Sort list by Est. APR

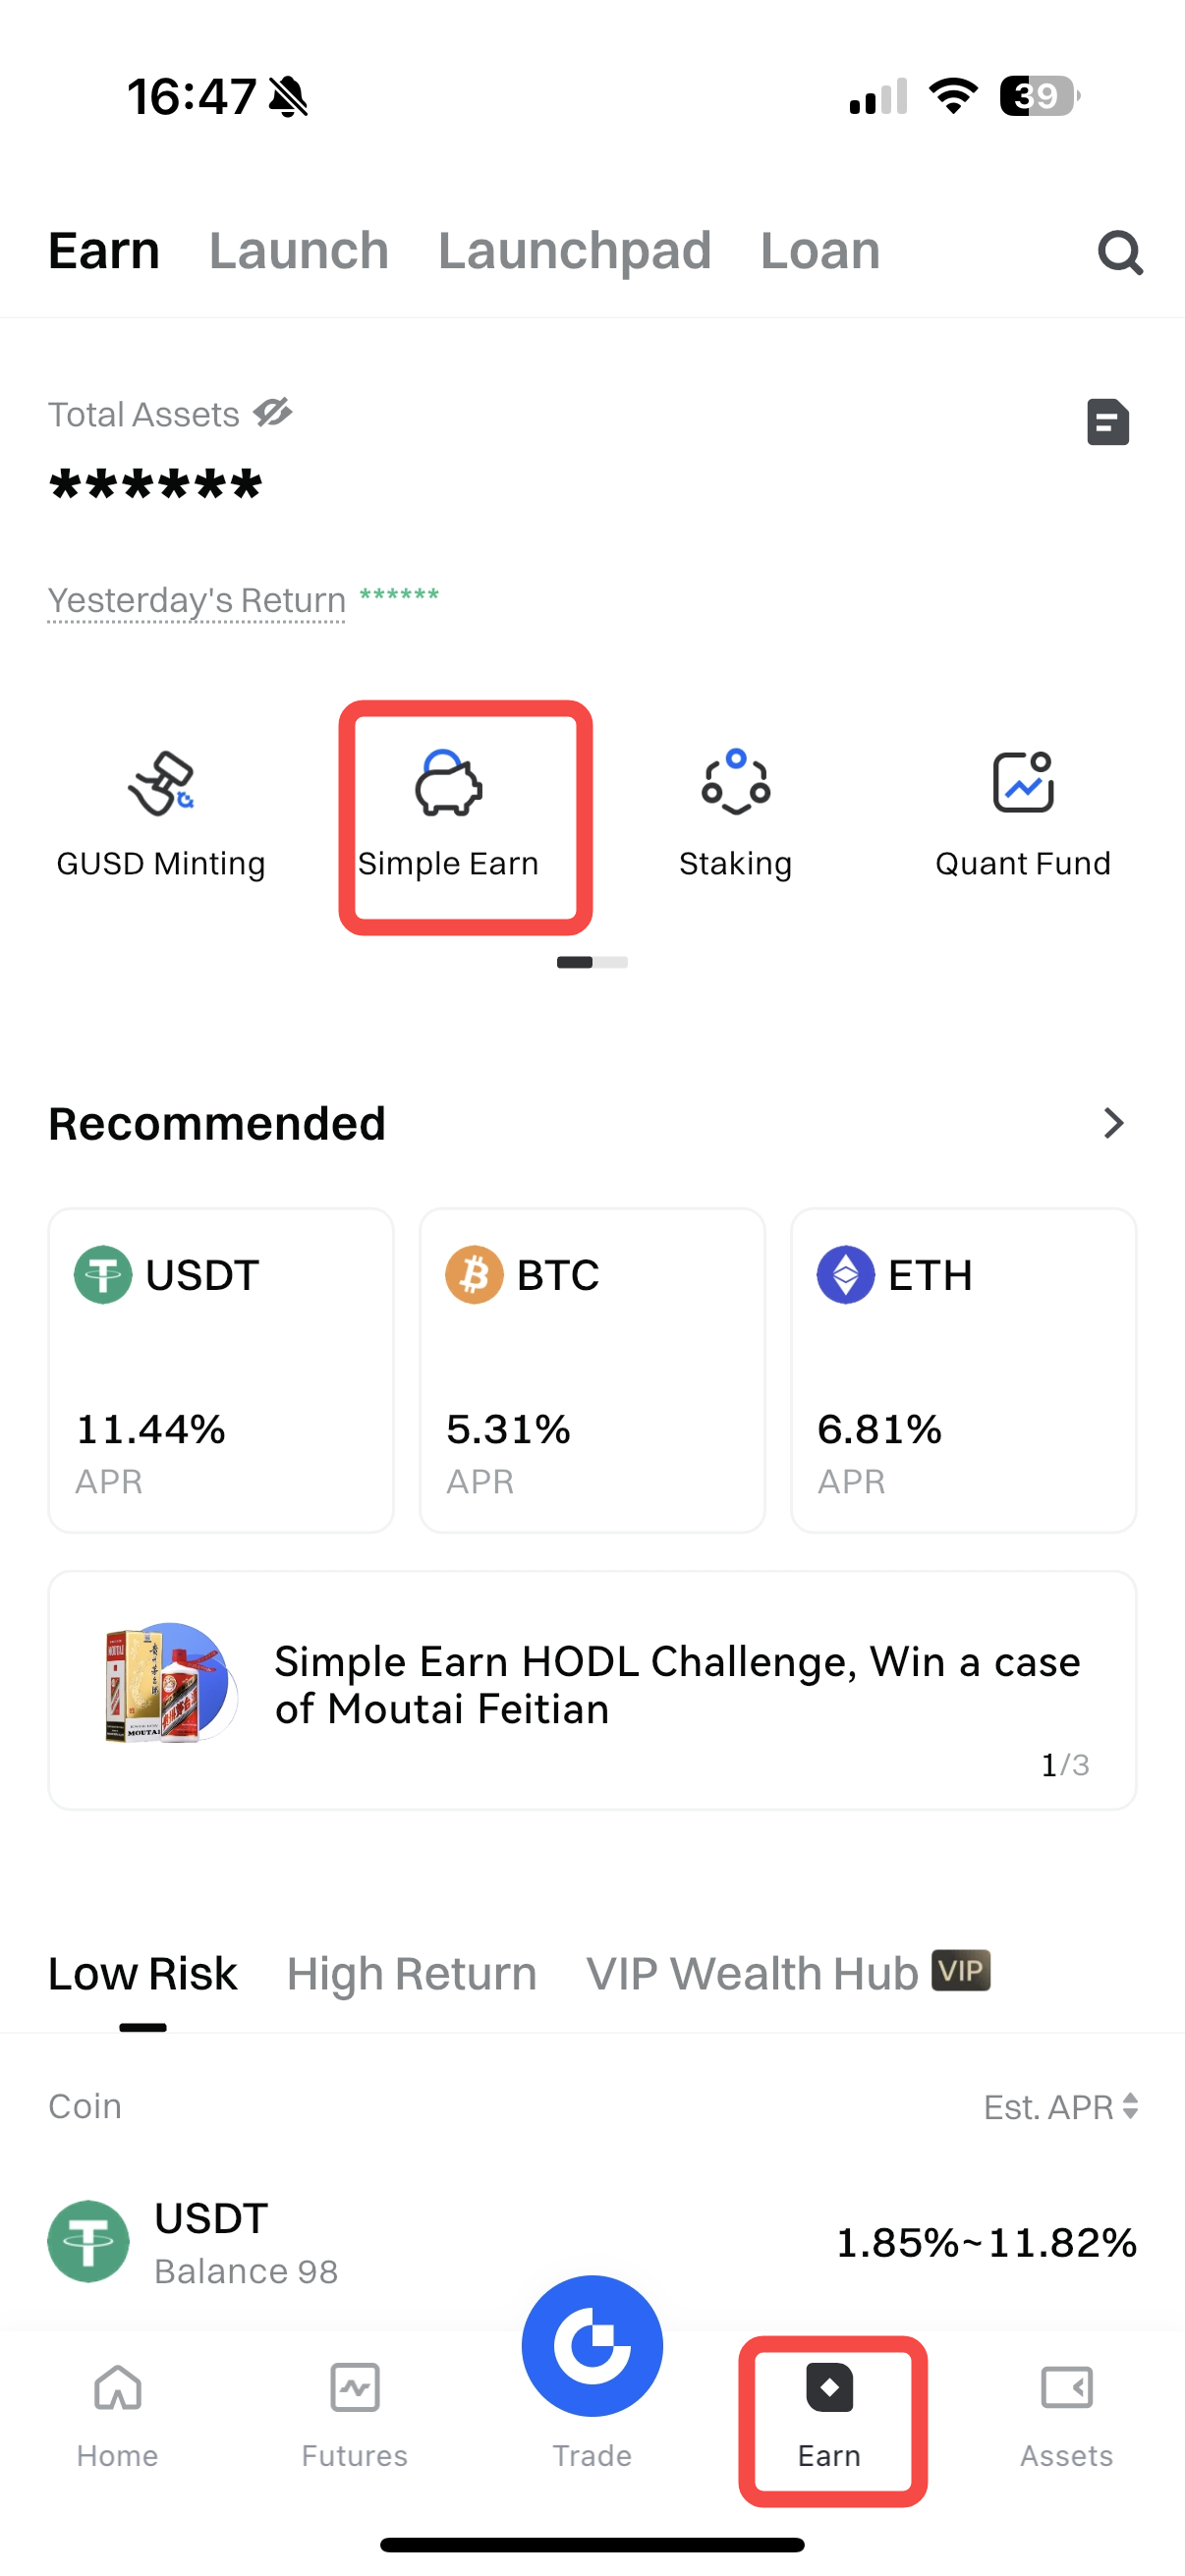coord(1060,2106)
